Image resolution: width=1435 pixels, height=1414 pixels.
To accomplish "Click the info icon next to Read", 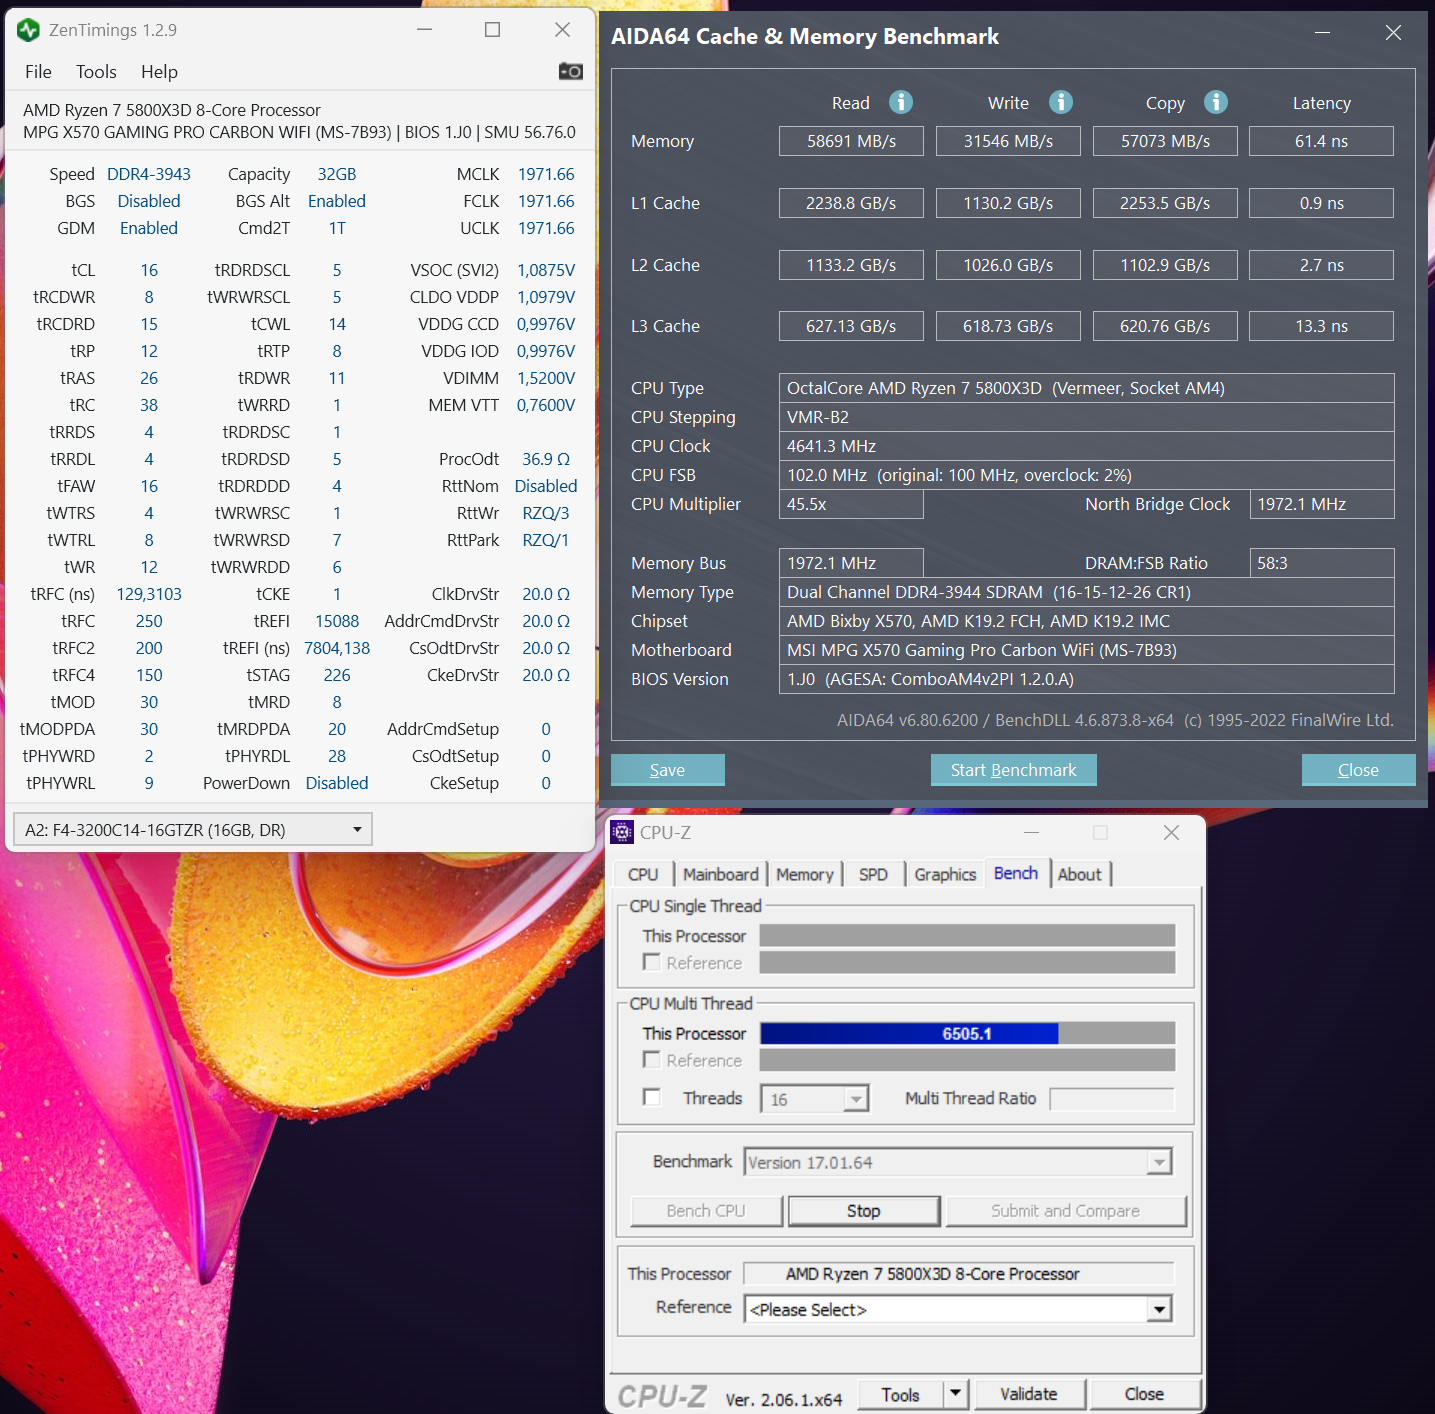I will pos(901,102).
